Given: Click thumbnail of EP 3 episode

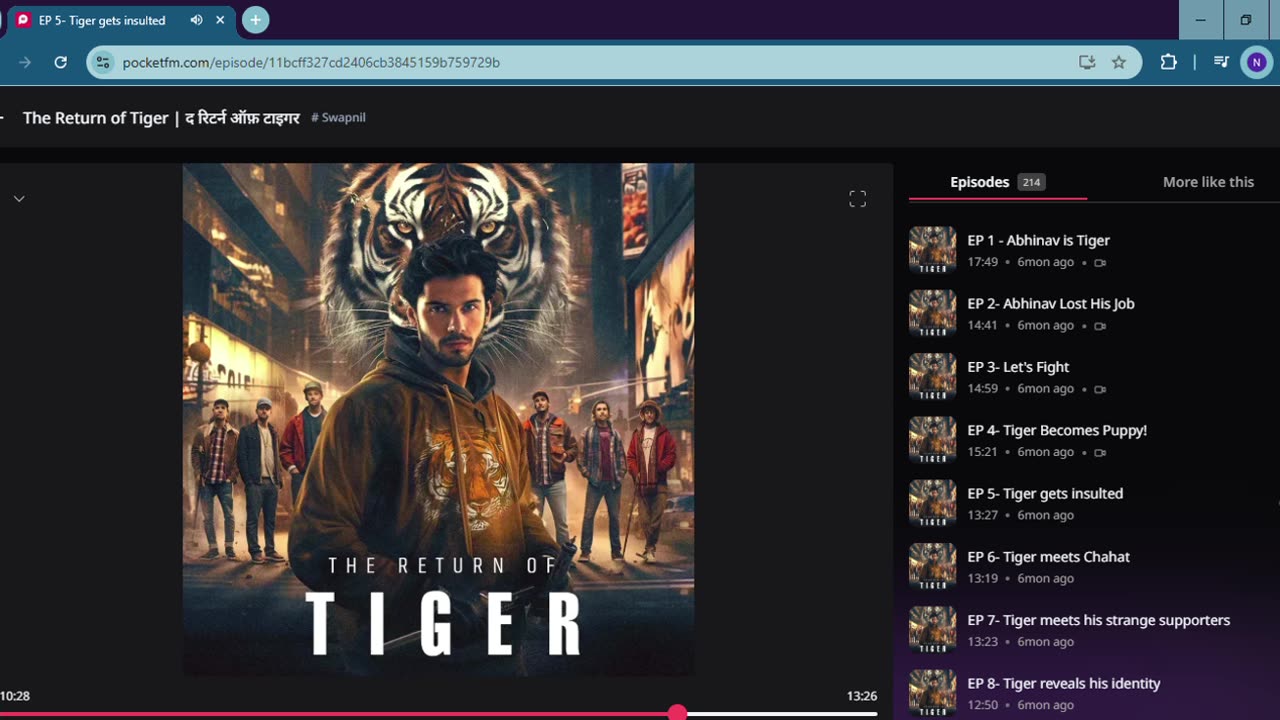Looking at the screenshot, I should [x=932, y=377].
